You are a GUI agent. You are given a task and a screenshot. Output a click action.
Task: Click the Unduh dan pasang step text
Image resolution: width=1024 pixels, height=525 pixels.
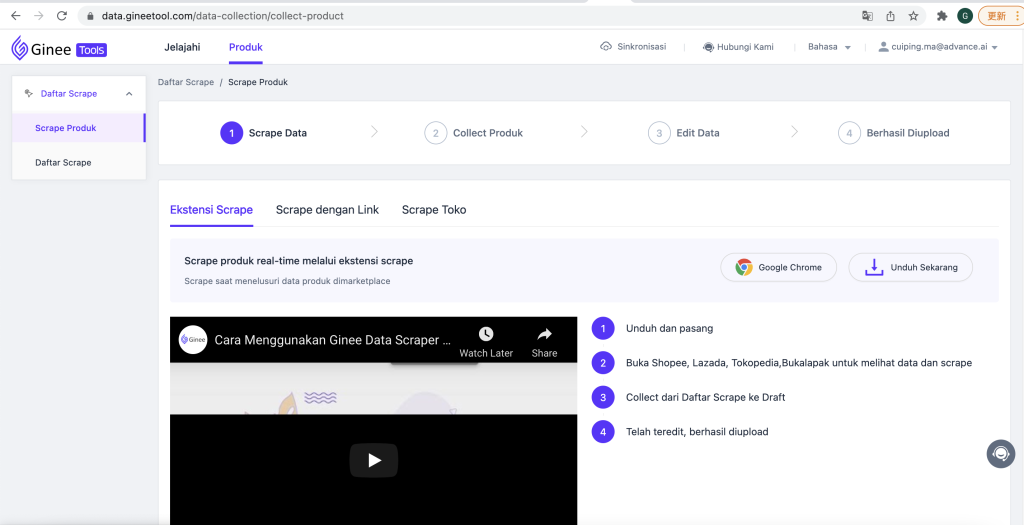(669, 328)
